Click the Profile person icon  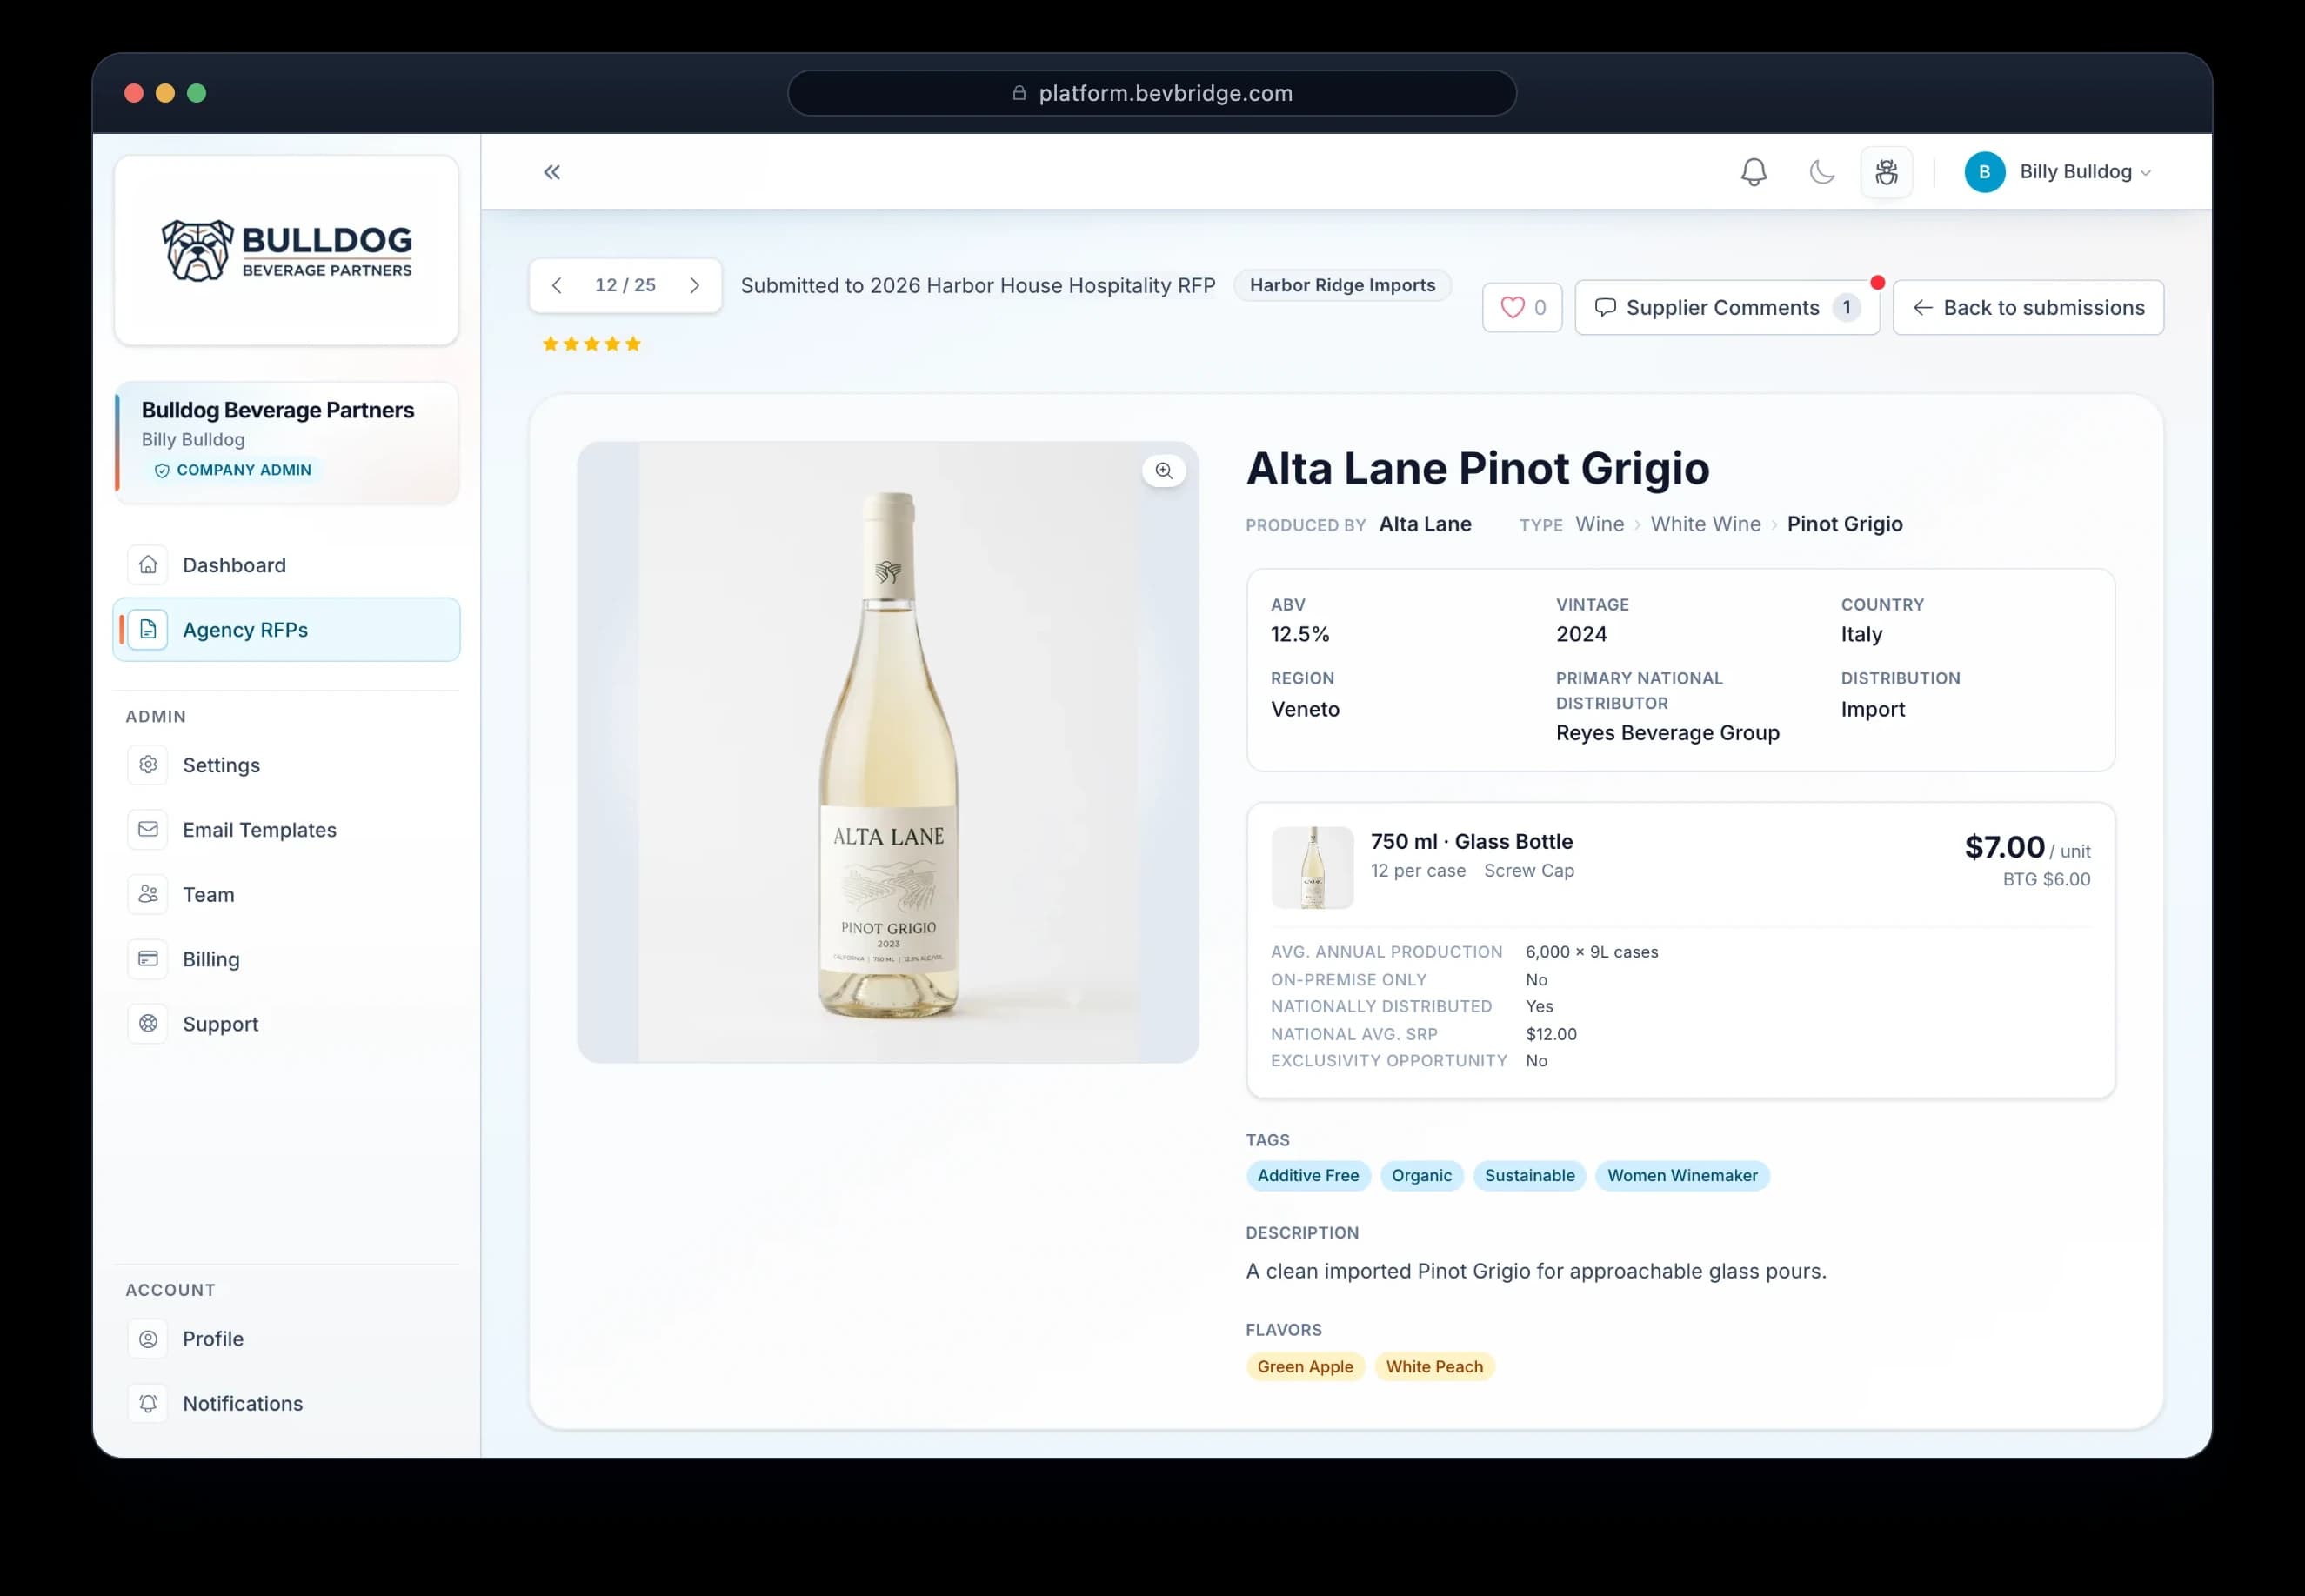(x=148, y=1339)
